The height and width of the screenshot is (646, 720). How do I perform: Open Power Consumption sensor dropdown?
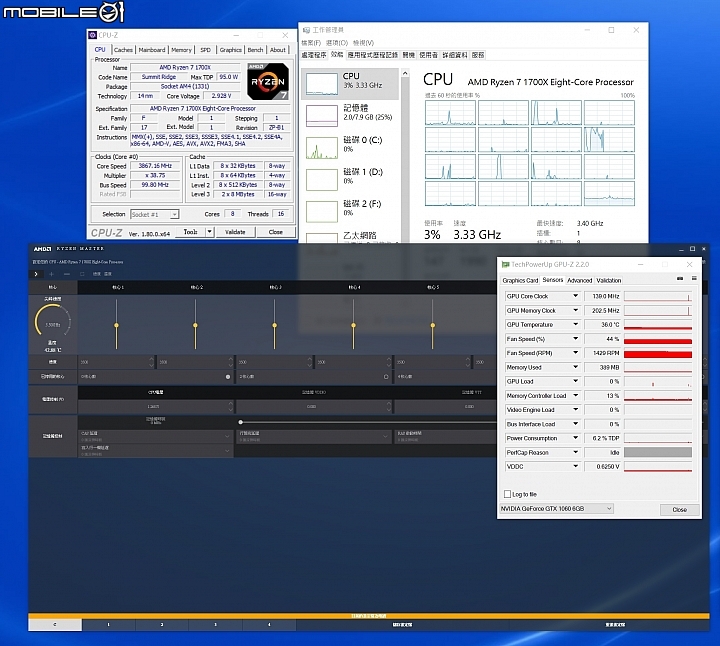(575, 438)
